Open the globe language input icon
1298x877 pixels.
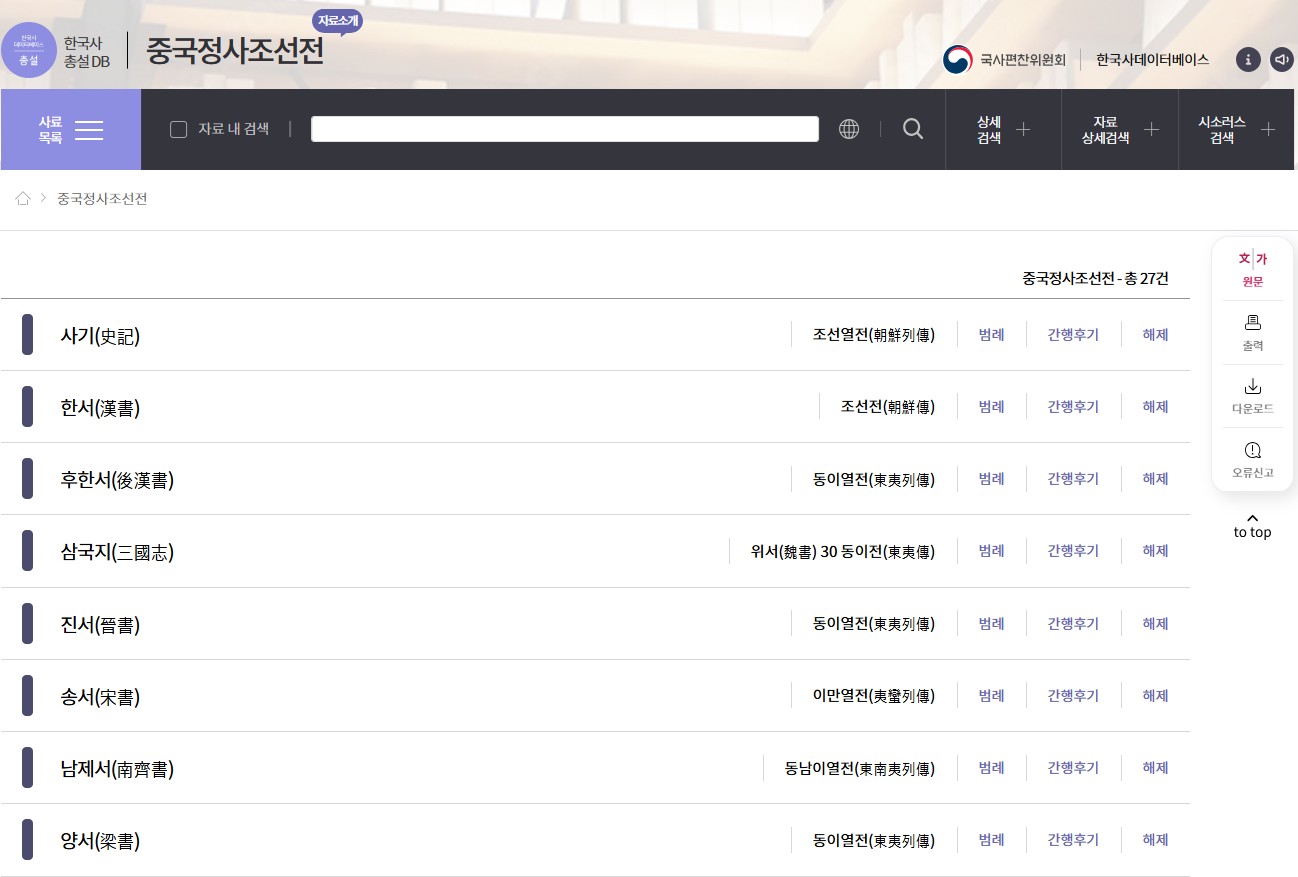tap(849, 129)
